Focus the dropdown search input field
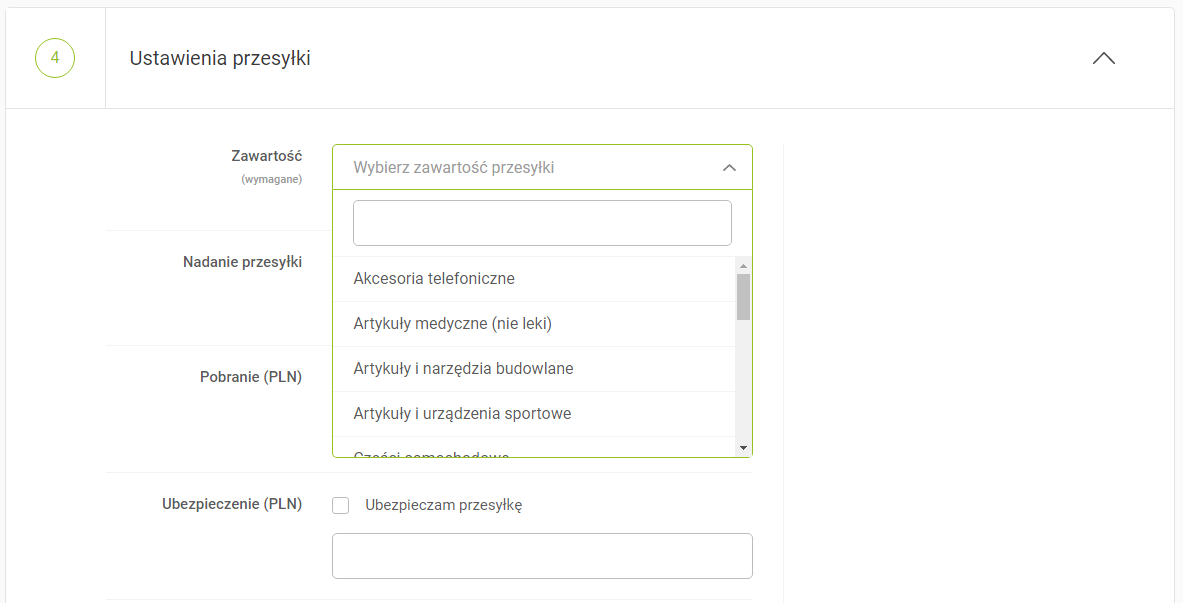This screenshot has width=1183, height=603. [x=542, y=223]
